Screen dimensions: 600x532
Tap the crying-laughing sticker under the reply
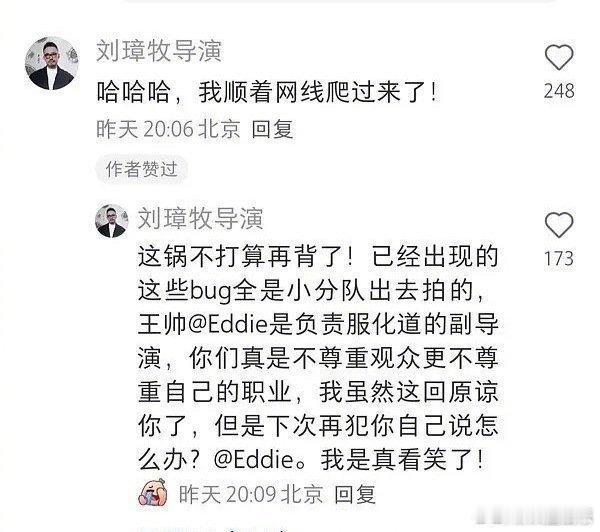coord(153,492)
